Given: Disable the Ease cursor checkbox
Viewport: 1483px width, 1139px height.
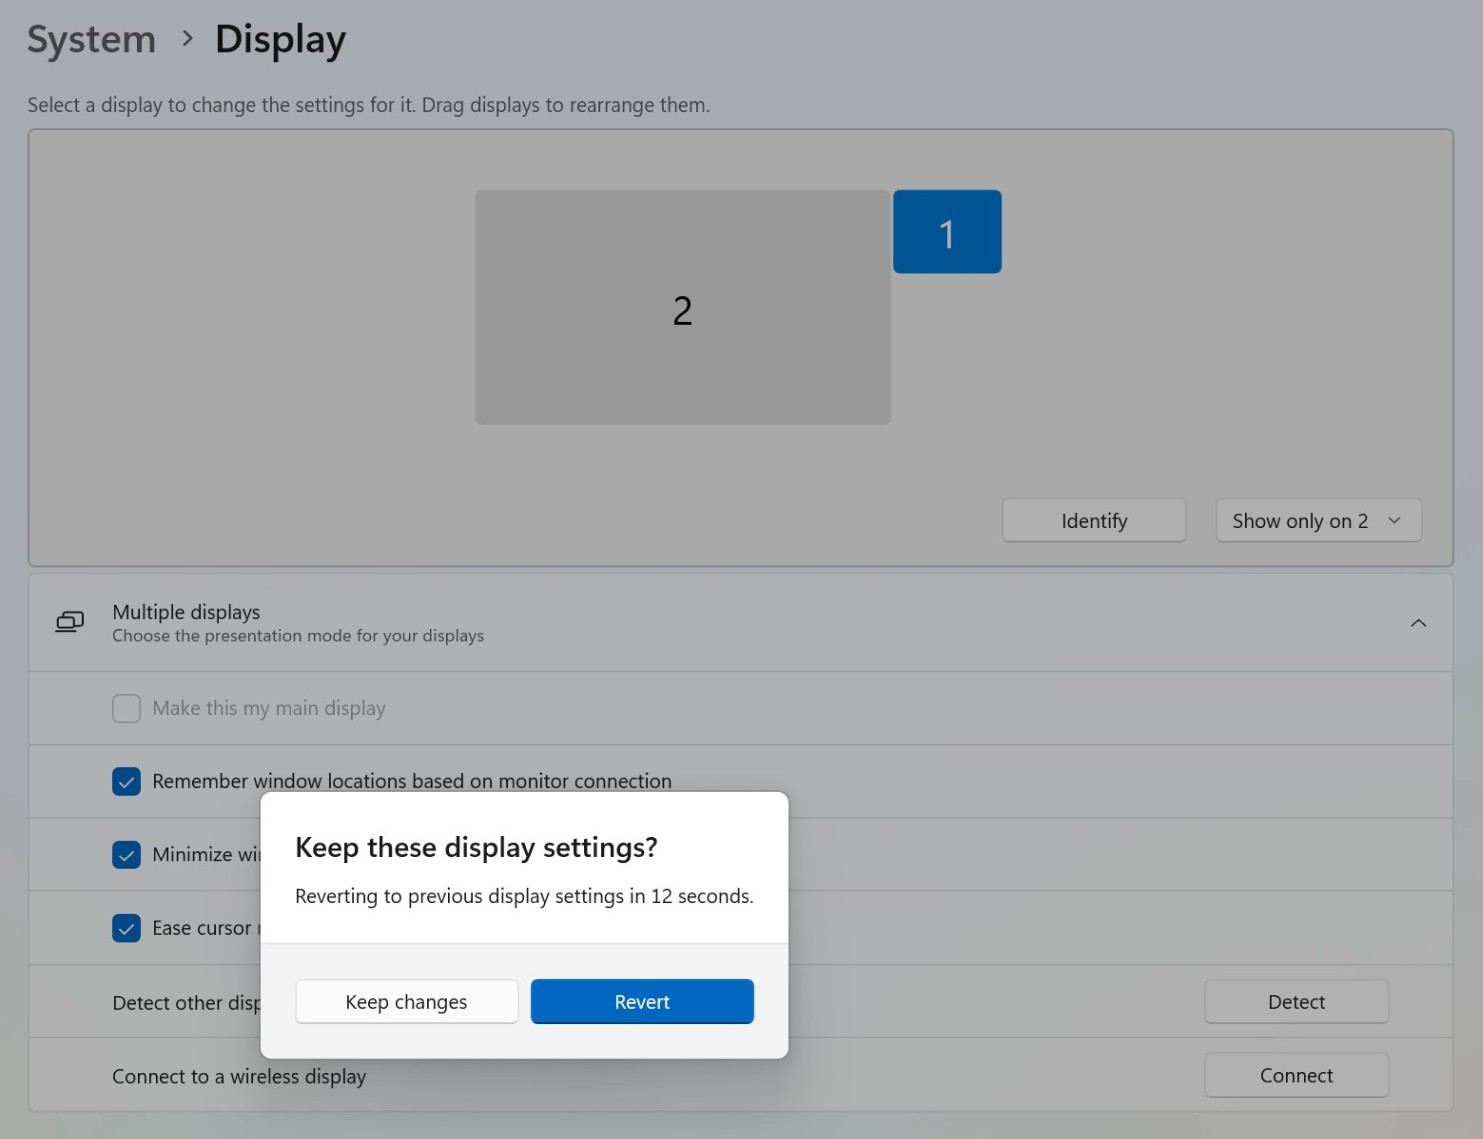Looking at the screenshot, I should (126, 928).
